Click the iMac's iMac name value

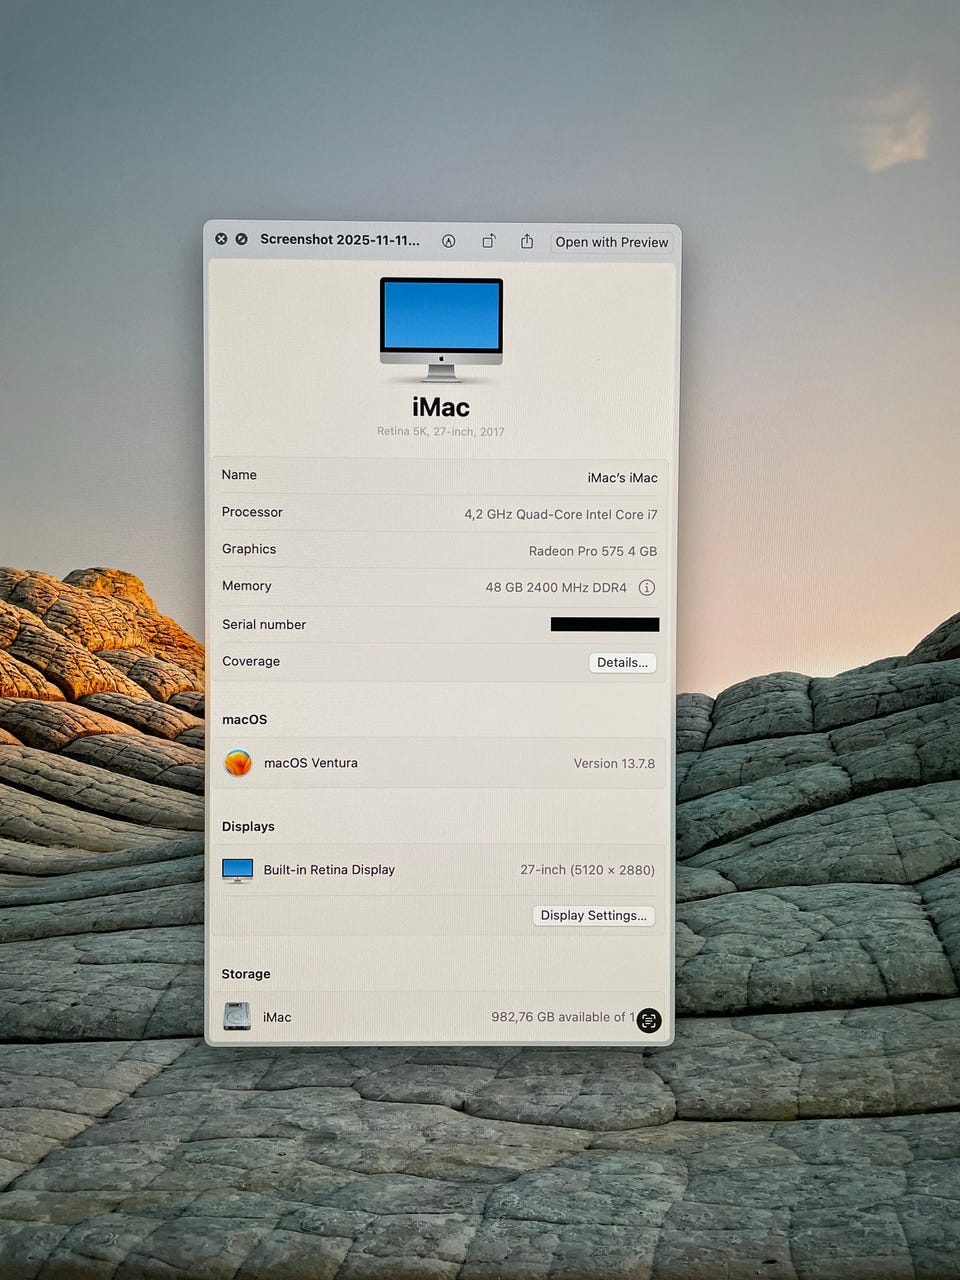point(622,478)
